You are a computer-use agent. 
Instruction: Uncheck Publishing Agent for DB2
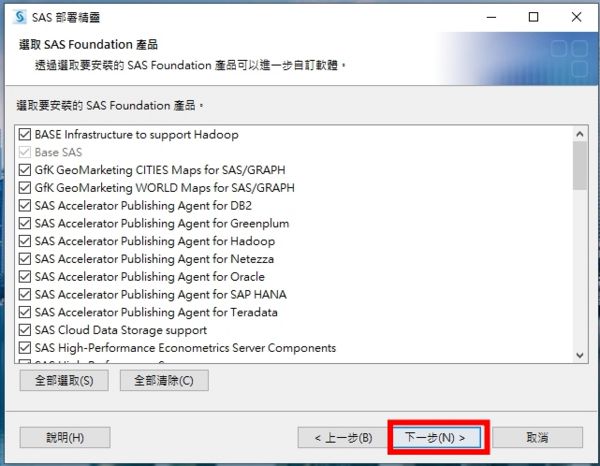pos(26,206)
